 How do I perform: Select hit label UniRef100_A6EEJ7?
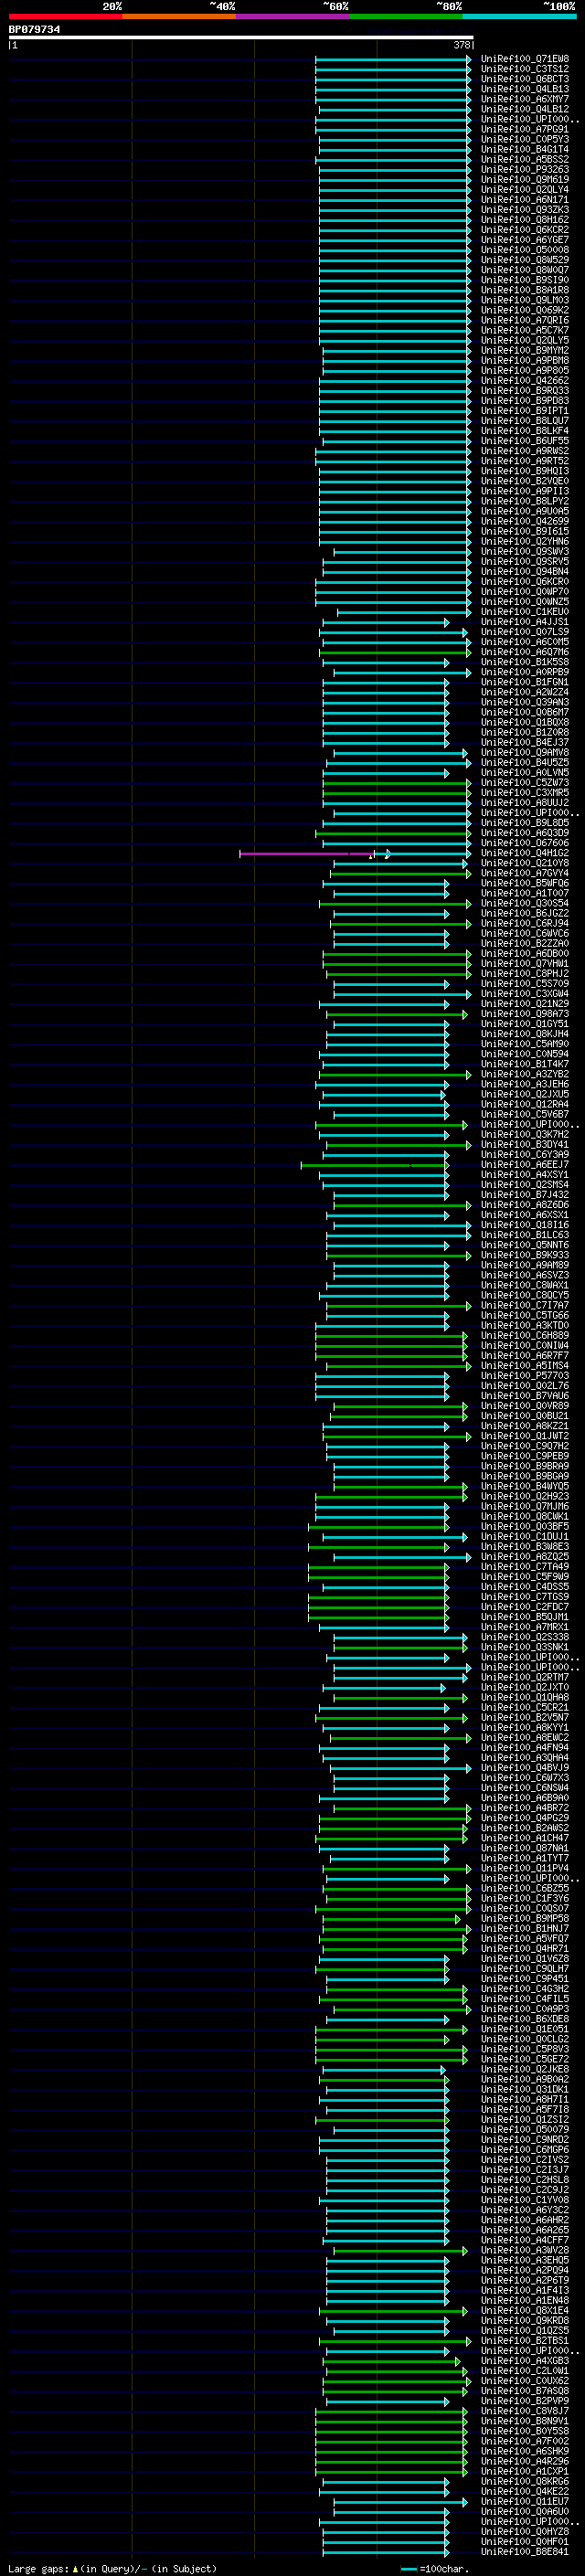(x=525, y=1164)
